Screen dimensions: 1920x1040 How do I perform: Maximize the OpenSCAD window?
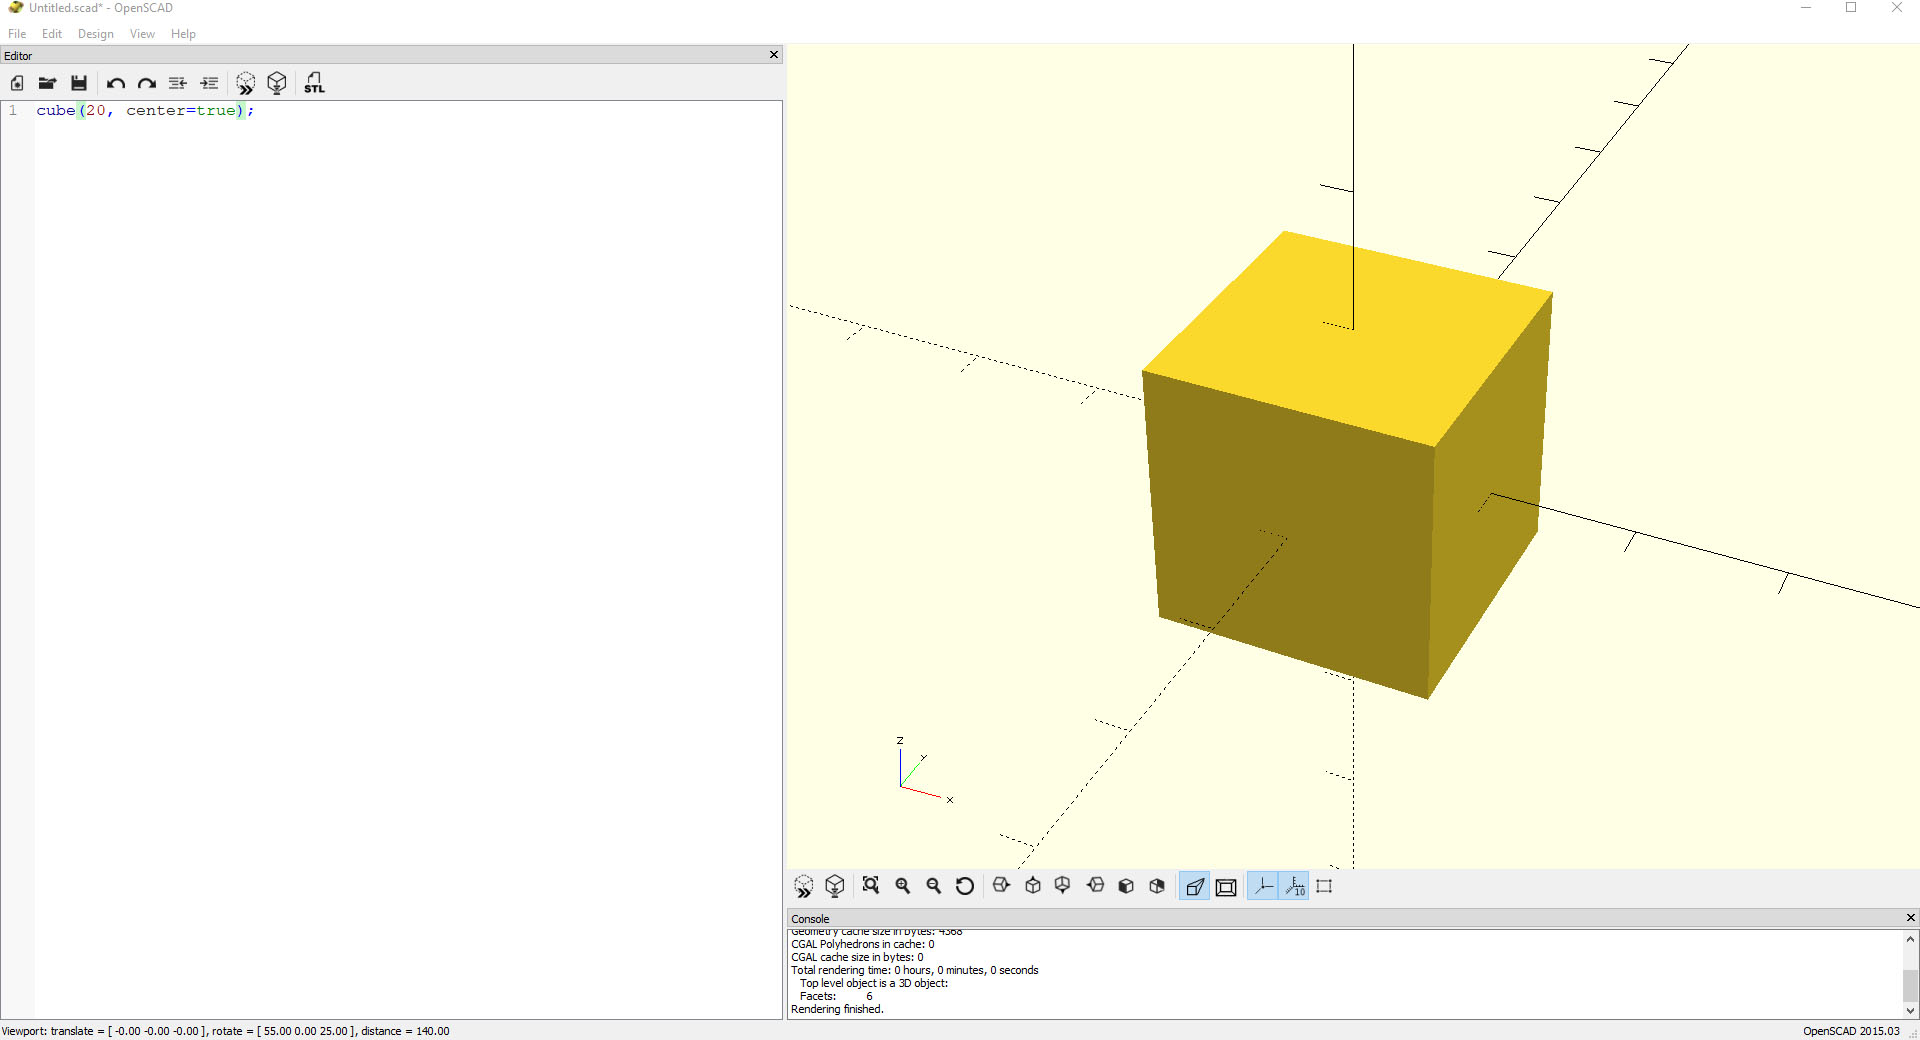(1851, 8)
